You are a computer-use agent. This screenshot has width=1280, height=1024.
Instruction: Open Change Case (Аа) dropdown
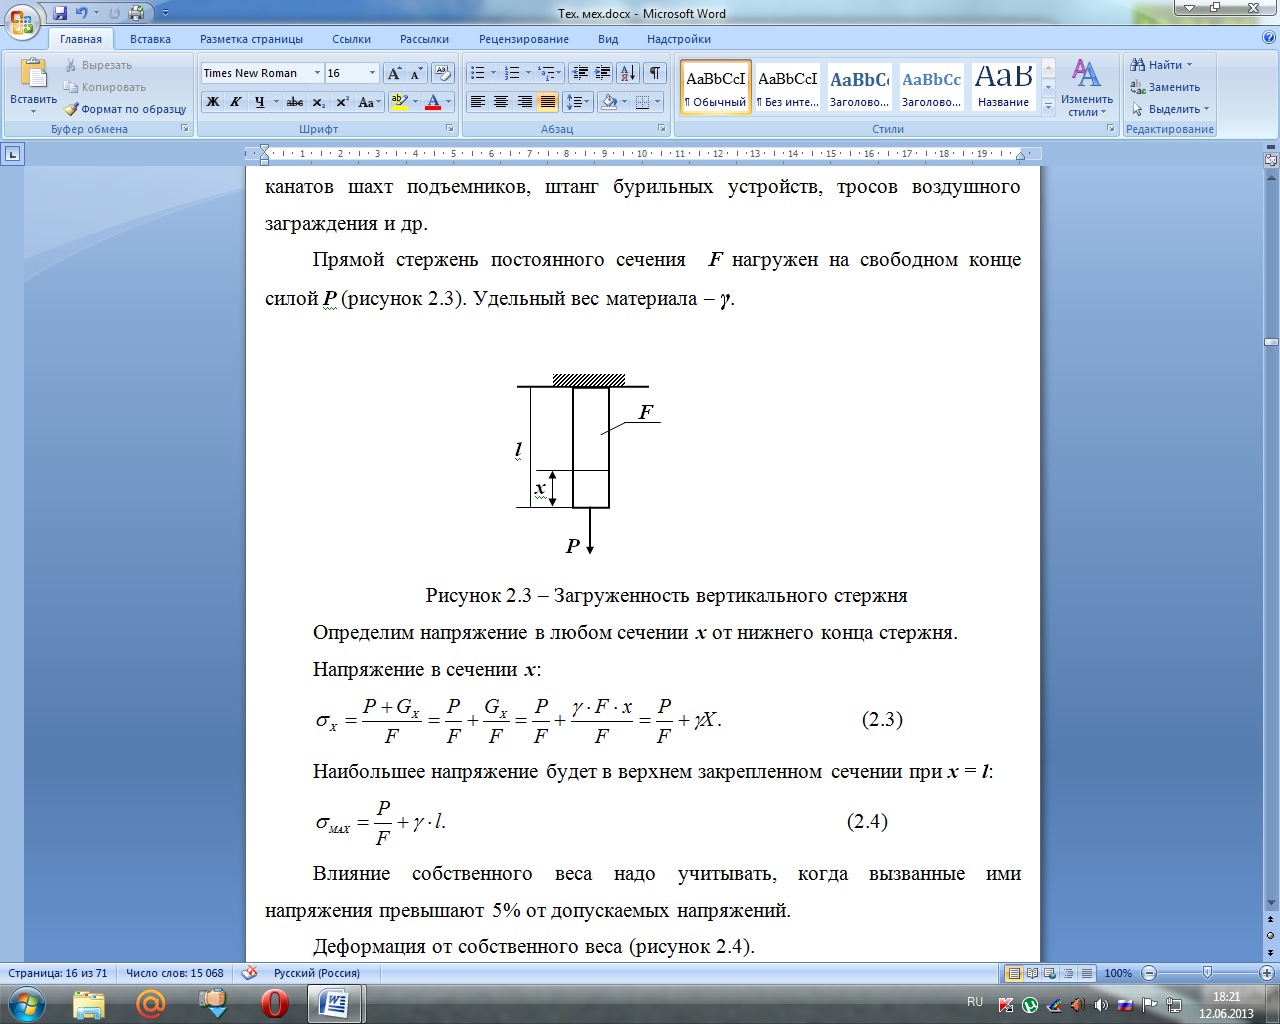click(x=369, y=102)
